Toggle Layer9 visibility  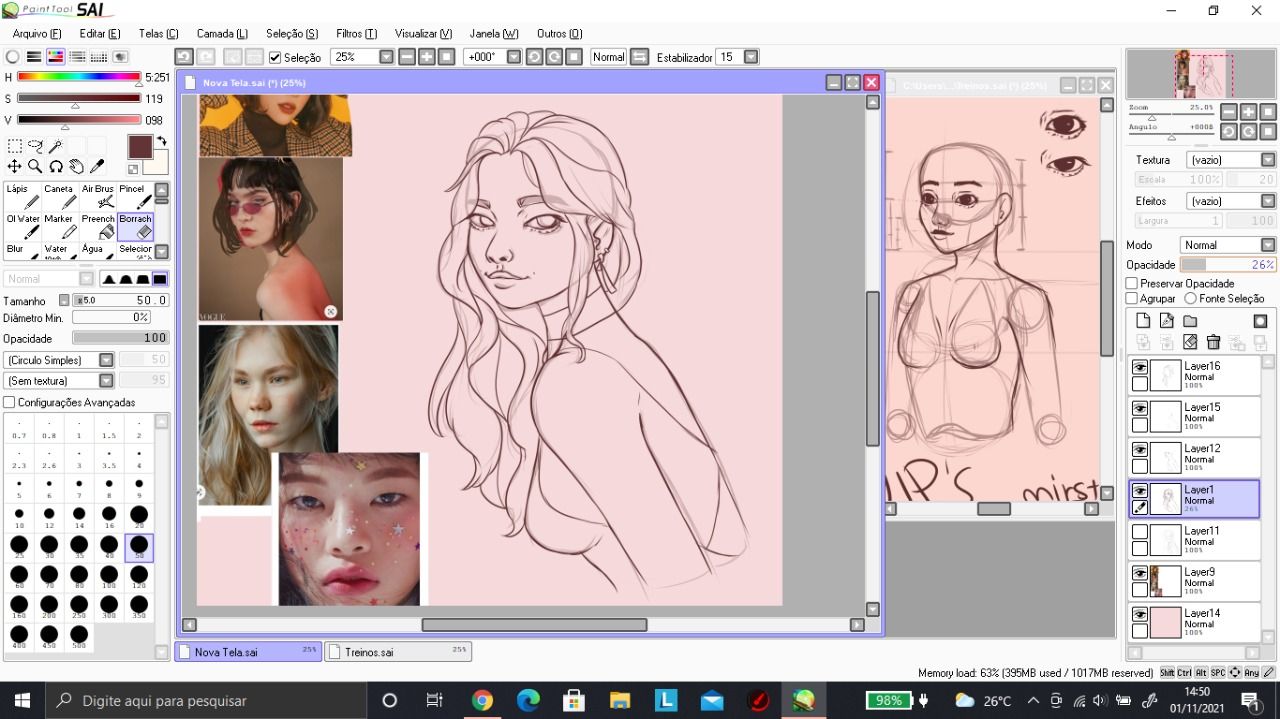tap(1140, 573)
